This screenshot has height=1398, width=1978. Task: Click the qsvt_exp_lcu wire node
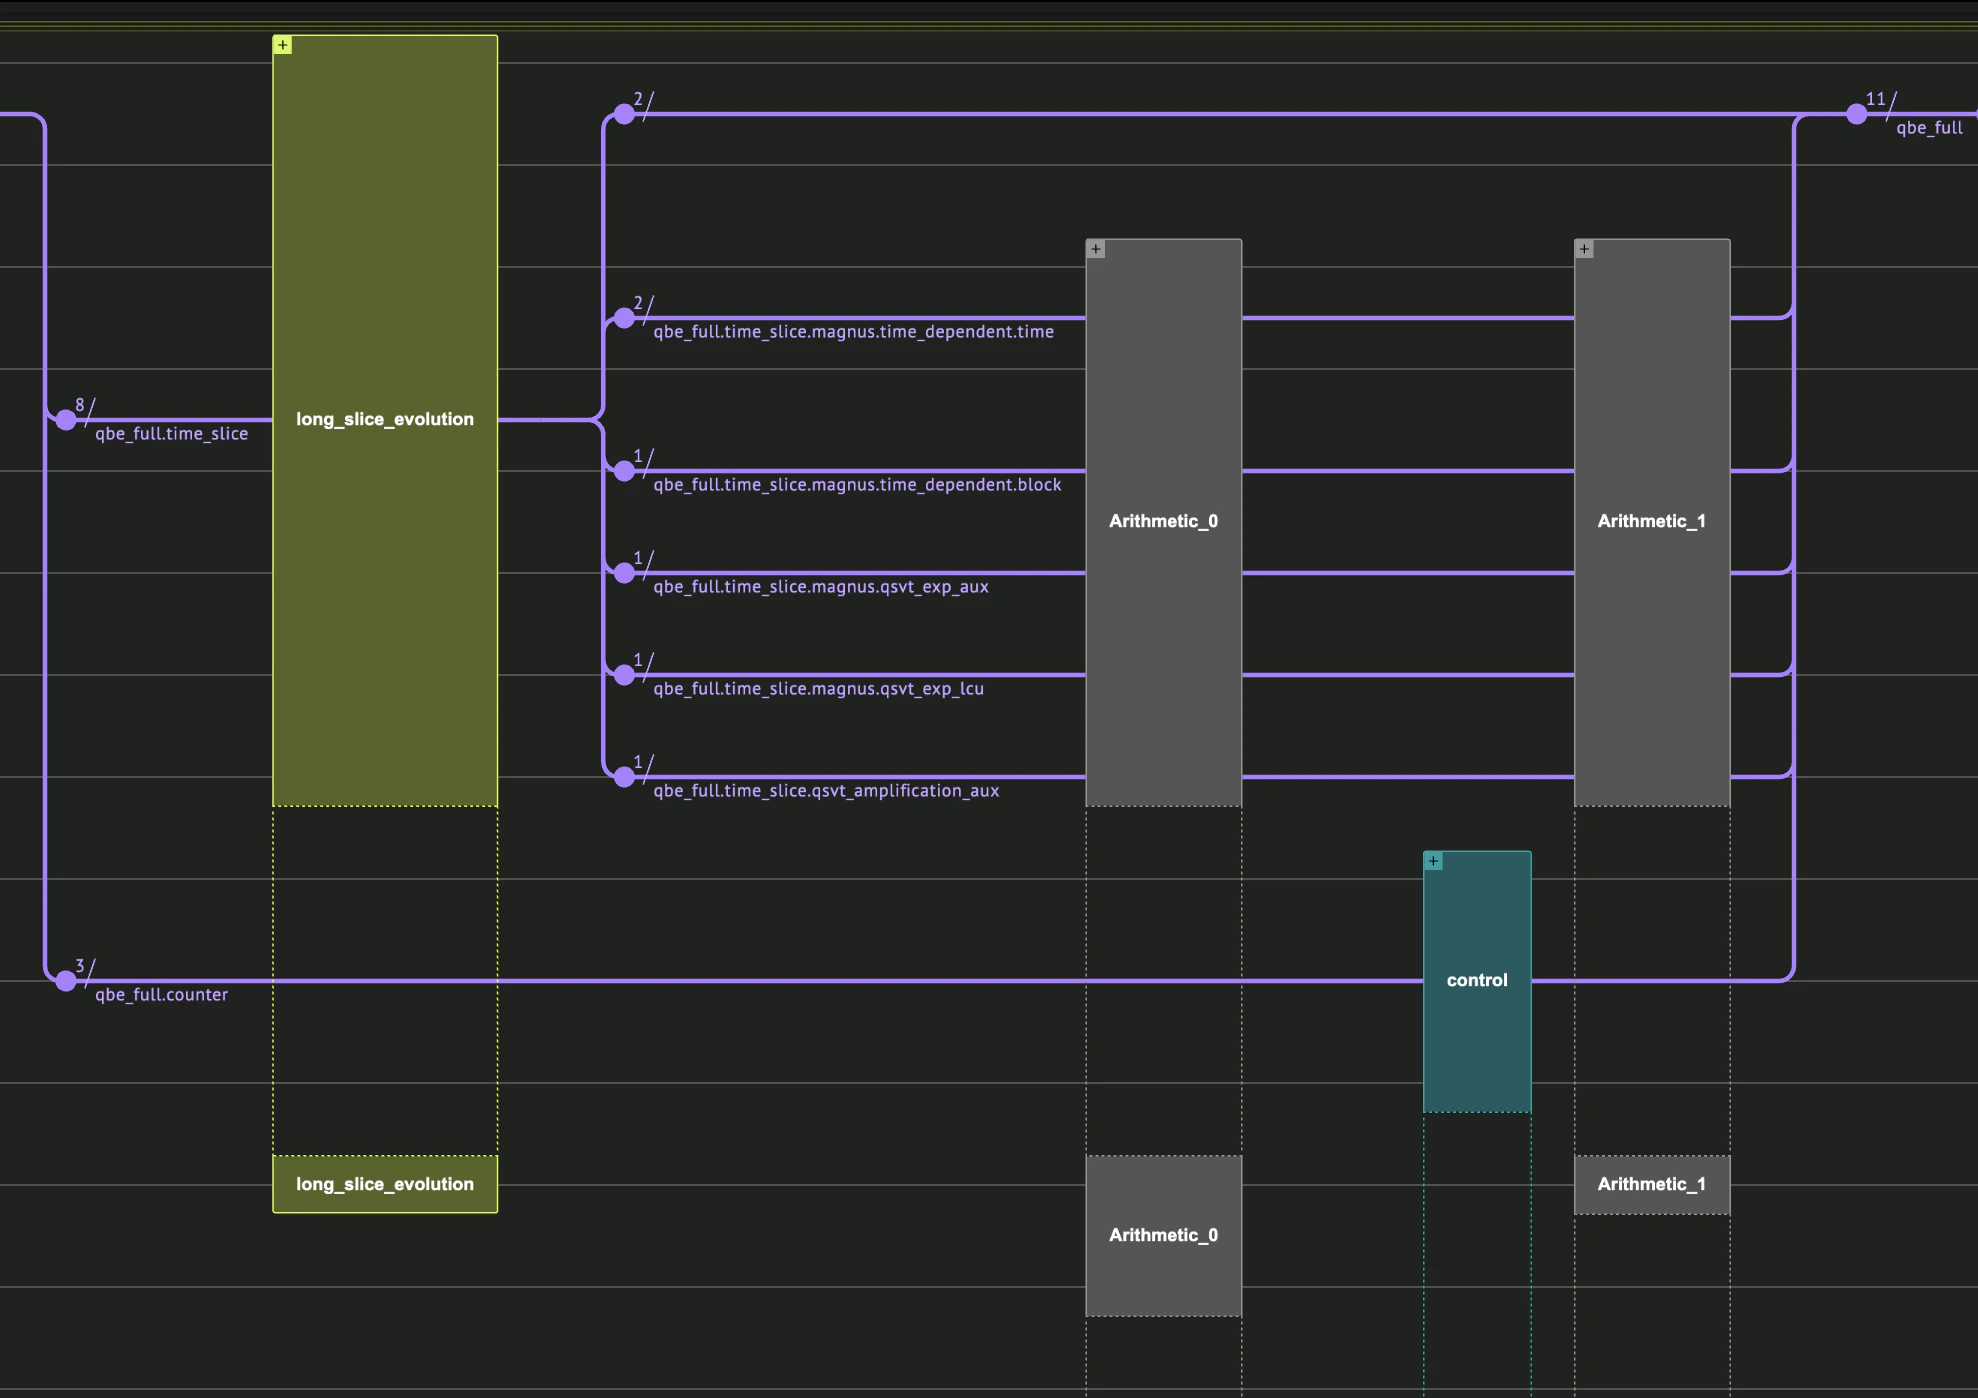coord(624,675)
